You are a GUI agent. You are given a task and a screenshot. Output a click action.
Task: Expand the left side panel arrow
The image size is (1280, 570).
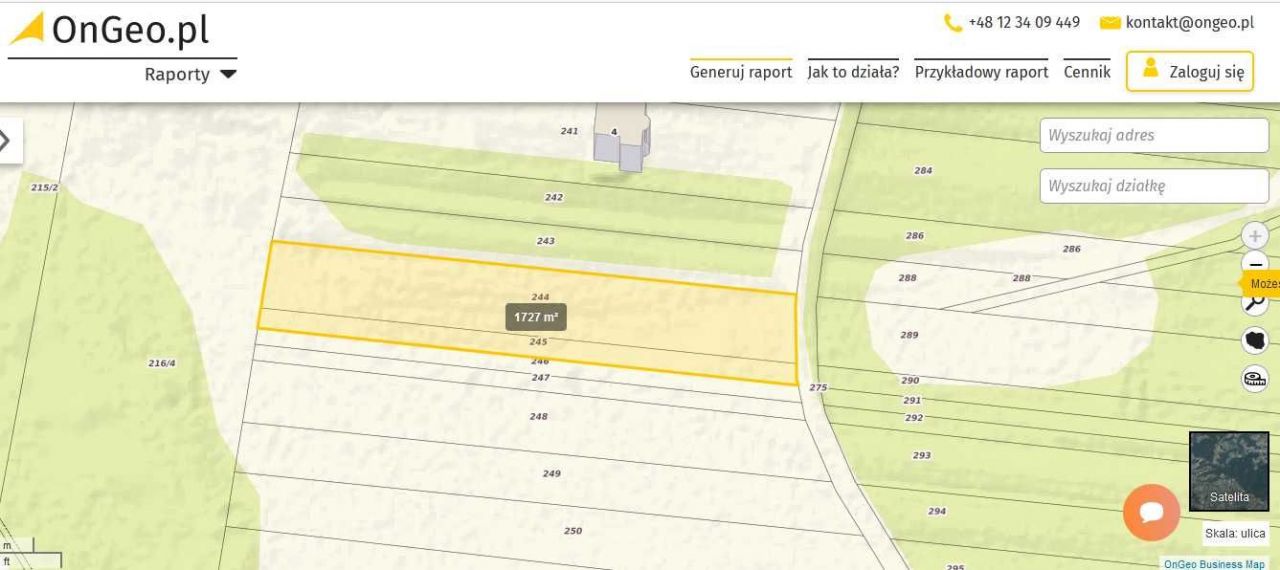(9, 141)
